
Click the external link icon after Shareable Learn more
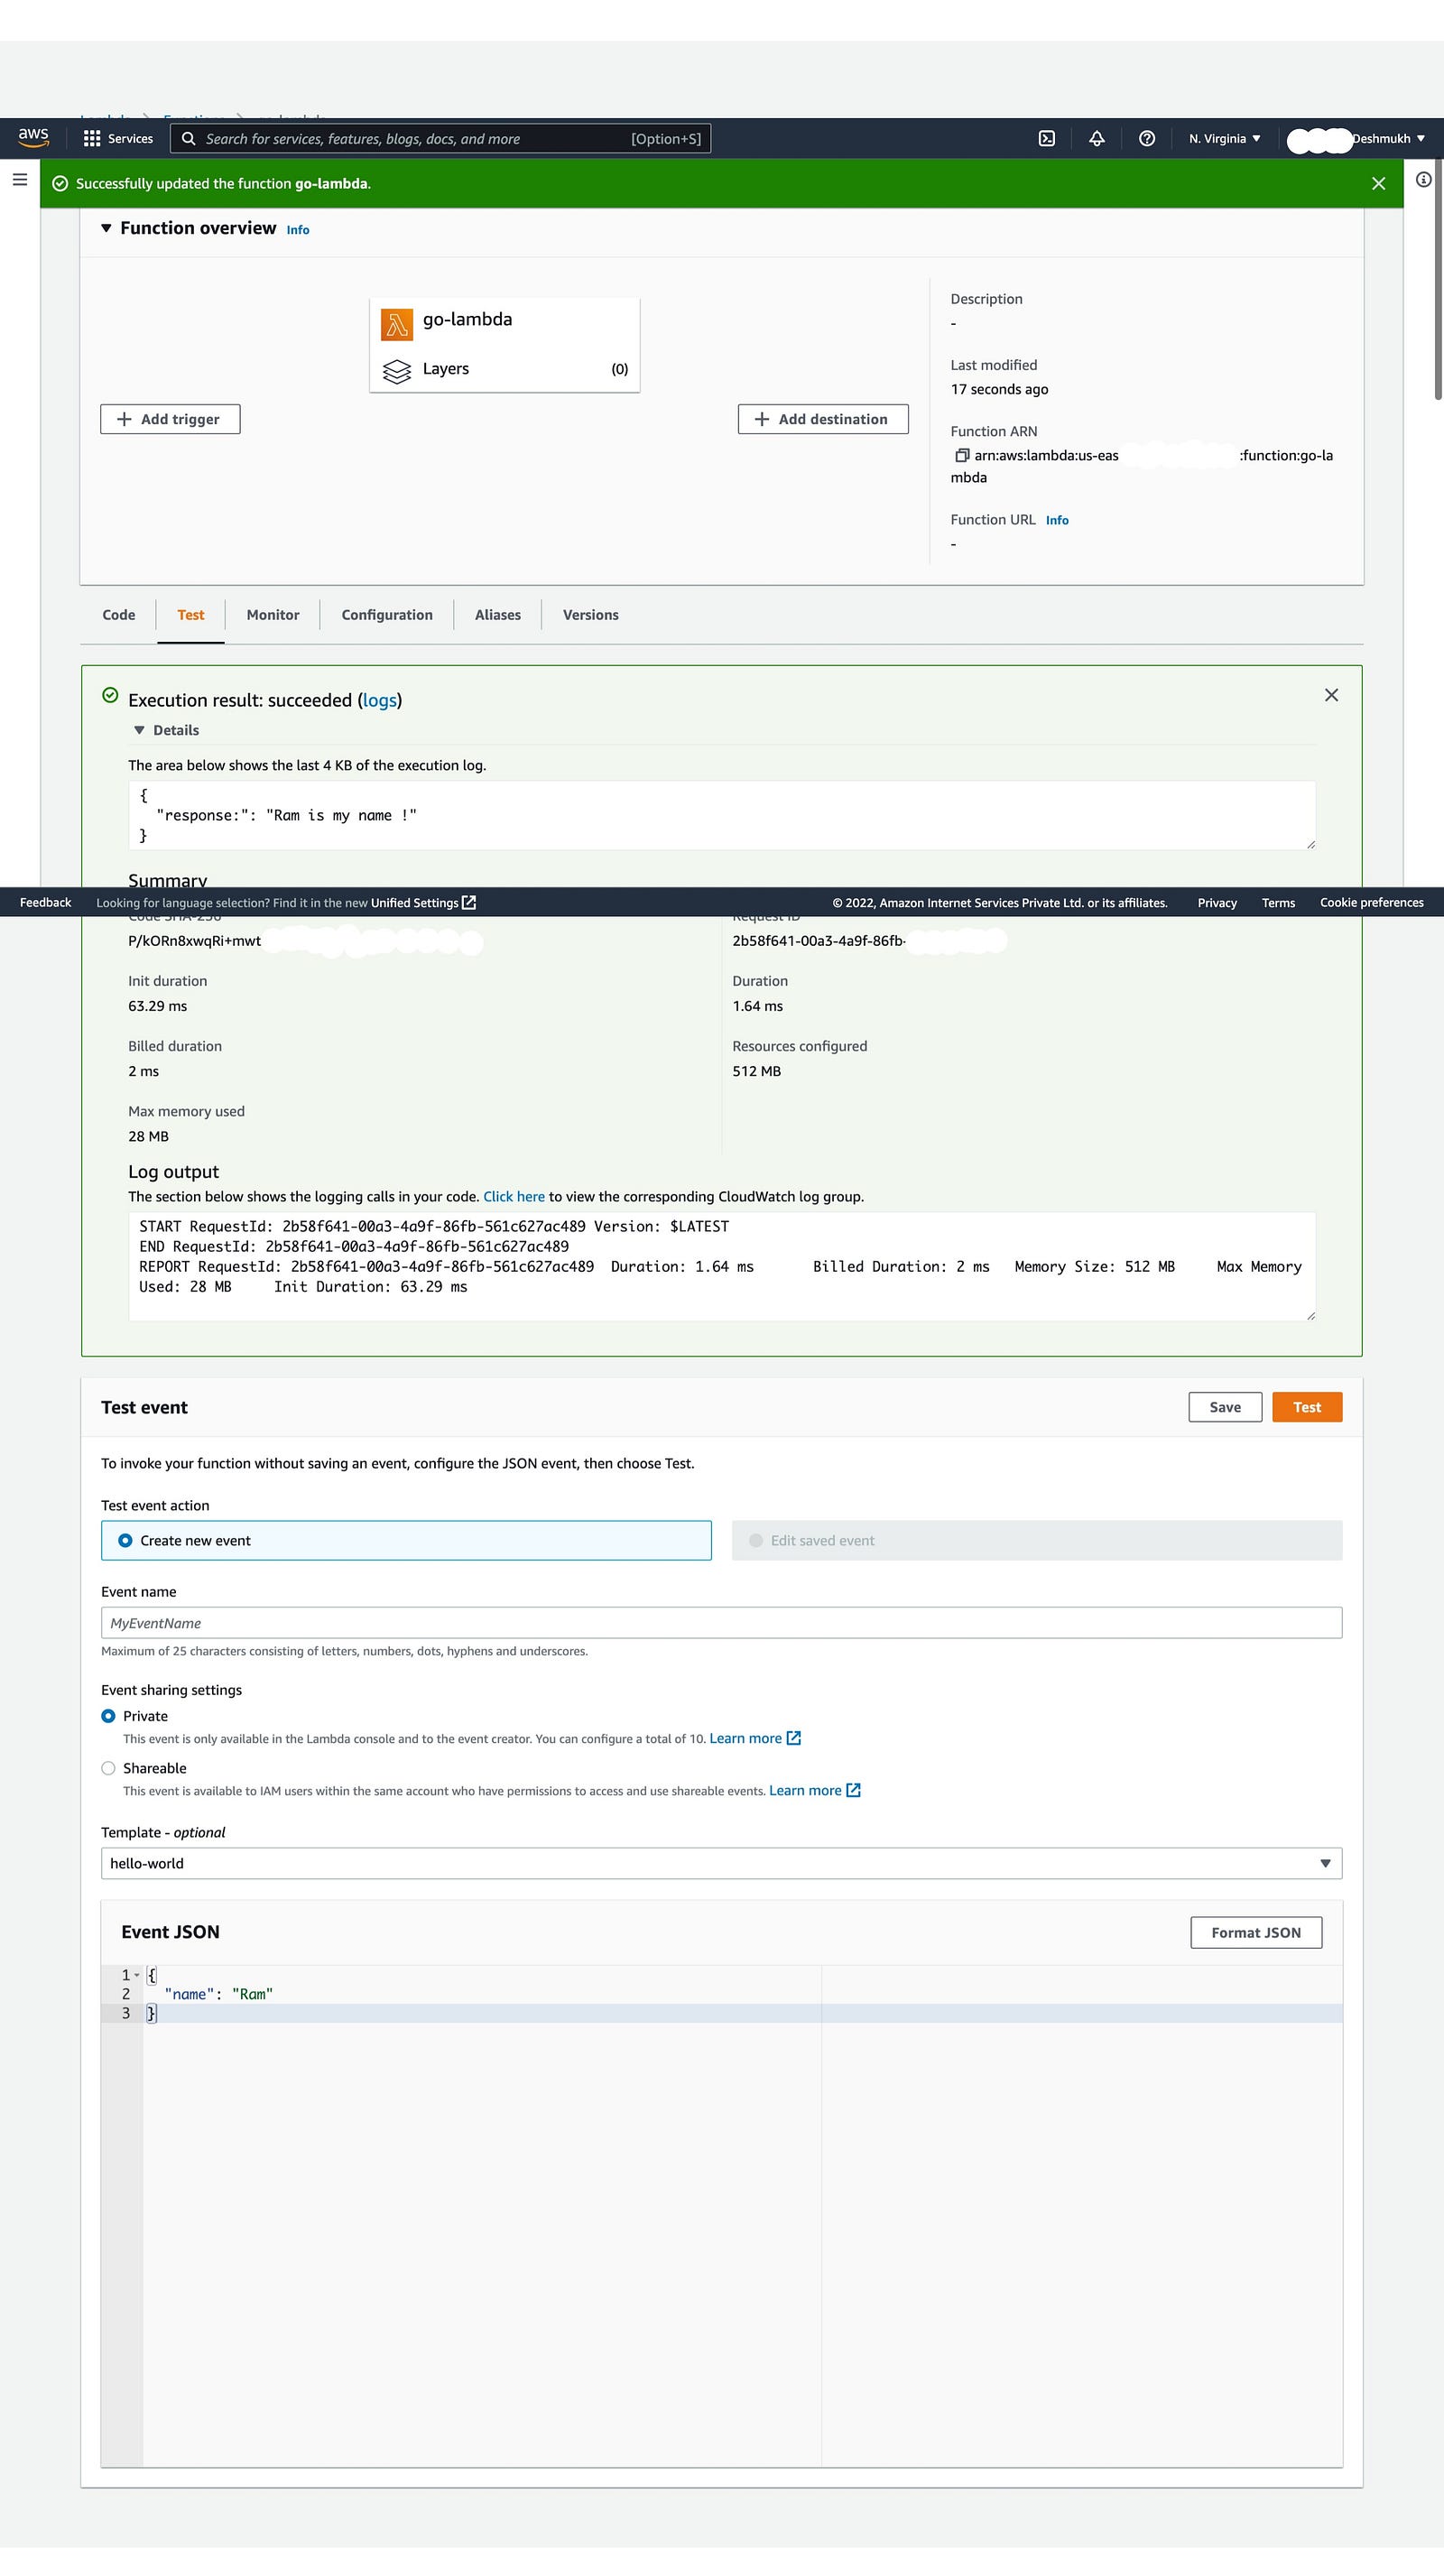[x=853, y=1791]
